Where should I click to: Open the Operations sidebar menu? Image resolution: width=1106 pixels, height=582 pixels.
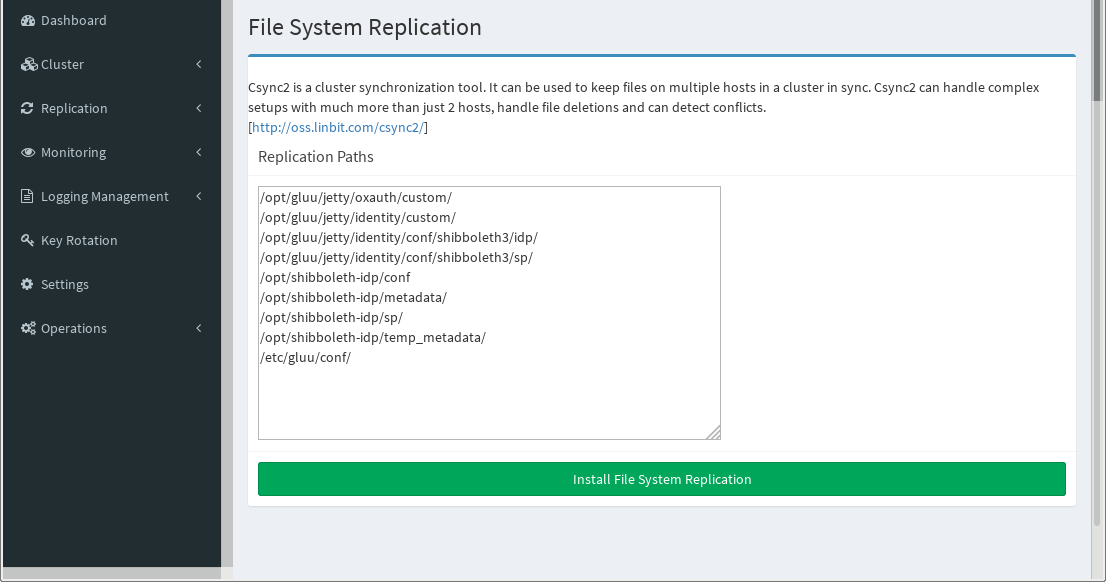111,328
